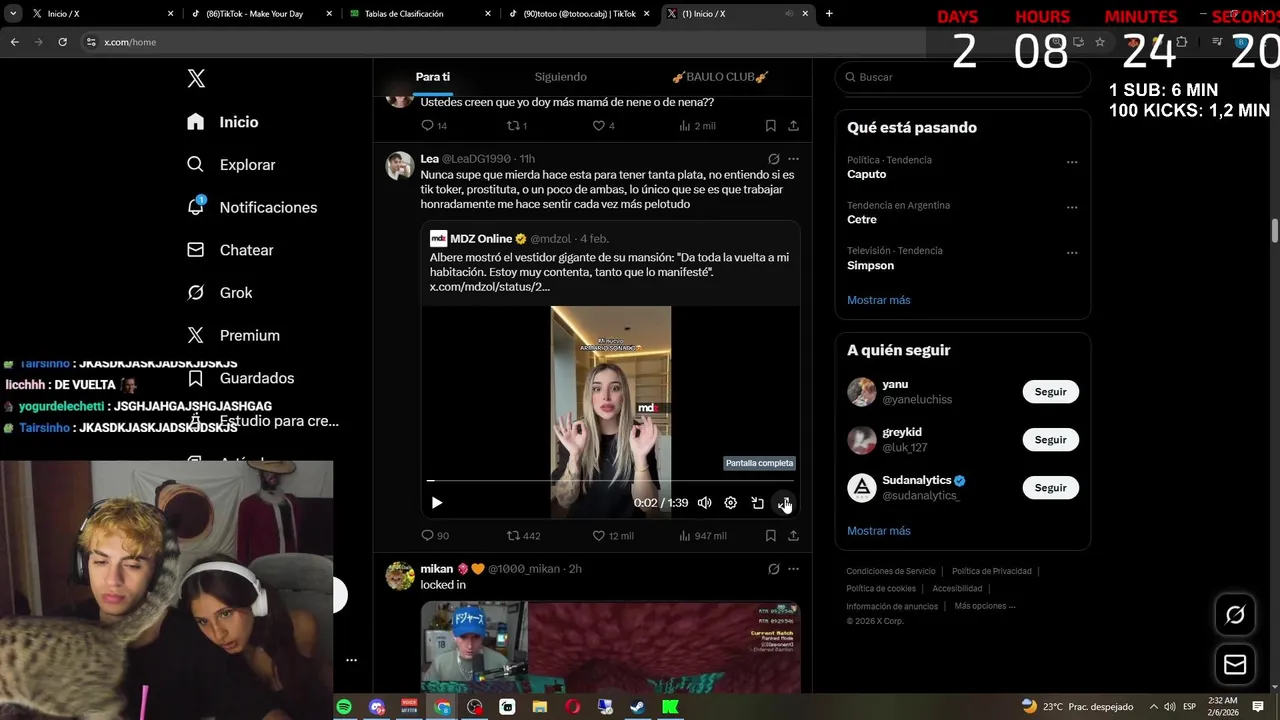The height and width of the screenshot is (720, 1280).
Task: Reply to the top post with 14 comments
Action: [x=434, y=126]
